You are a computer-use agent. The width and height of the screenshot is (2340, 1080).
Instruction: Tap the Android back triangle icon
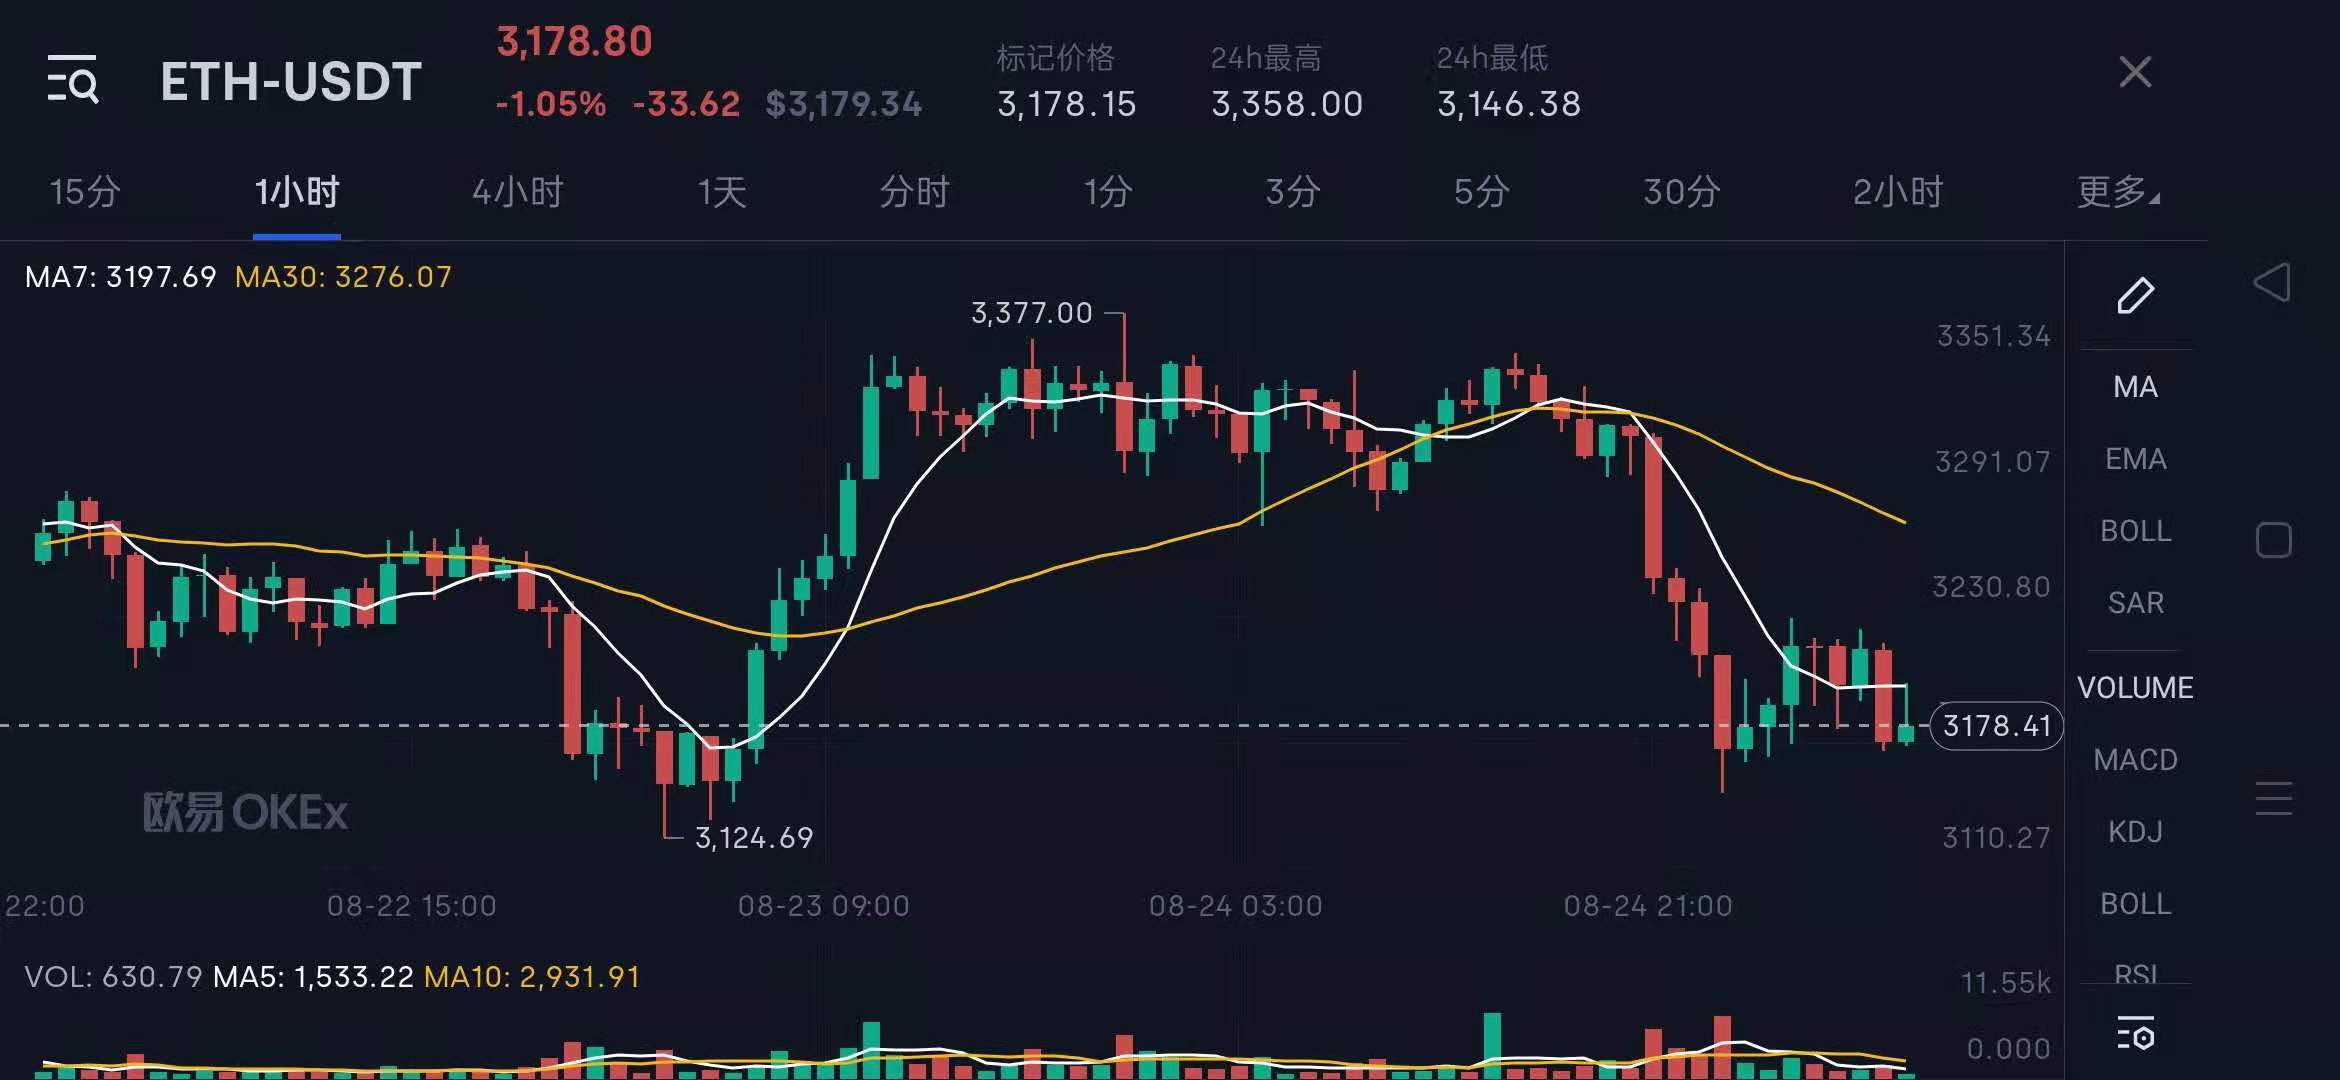click(x=2272, y=283)
